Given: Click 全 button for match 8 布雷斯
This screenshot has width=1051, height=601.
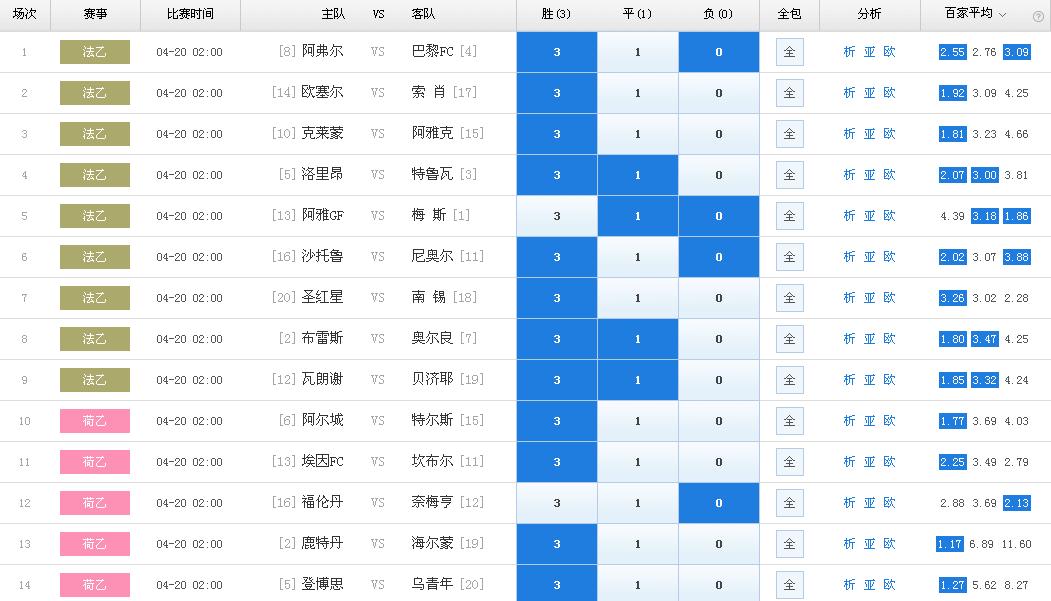Looking at the screenshot, I should (790, 339).
